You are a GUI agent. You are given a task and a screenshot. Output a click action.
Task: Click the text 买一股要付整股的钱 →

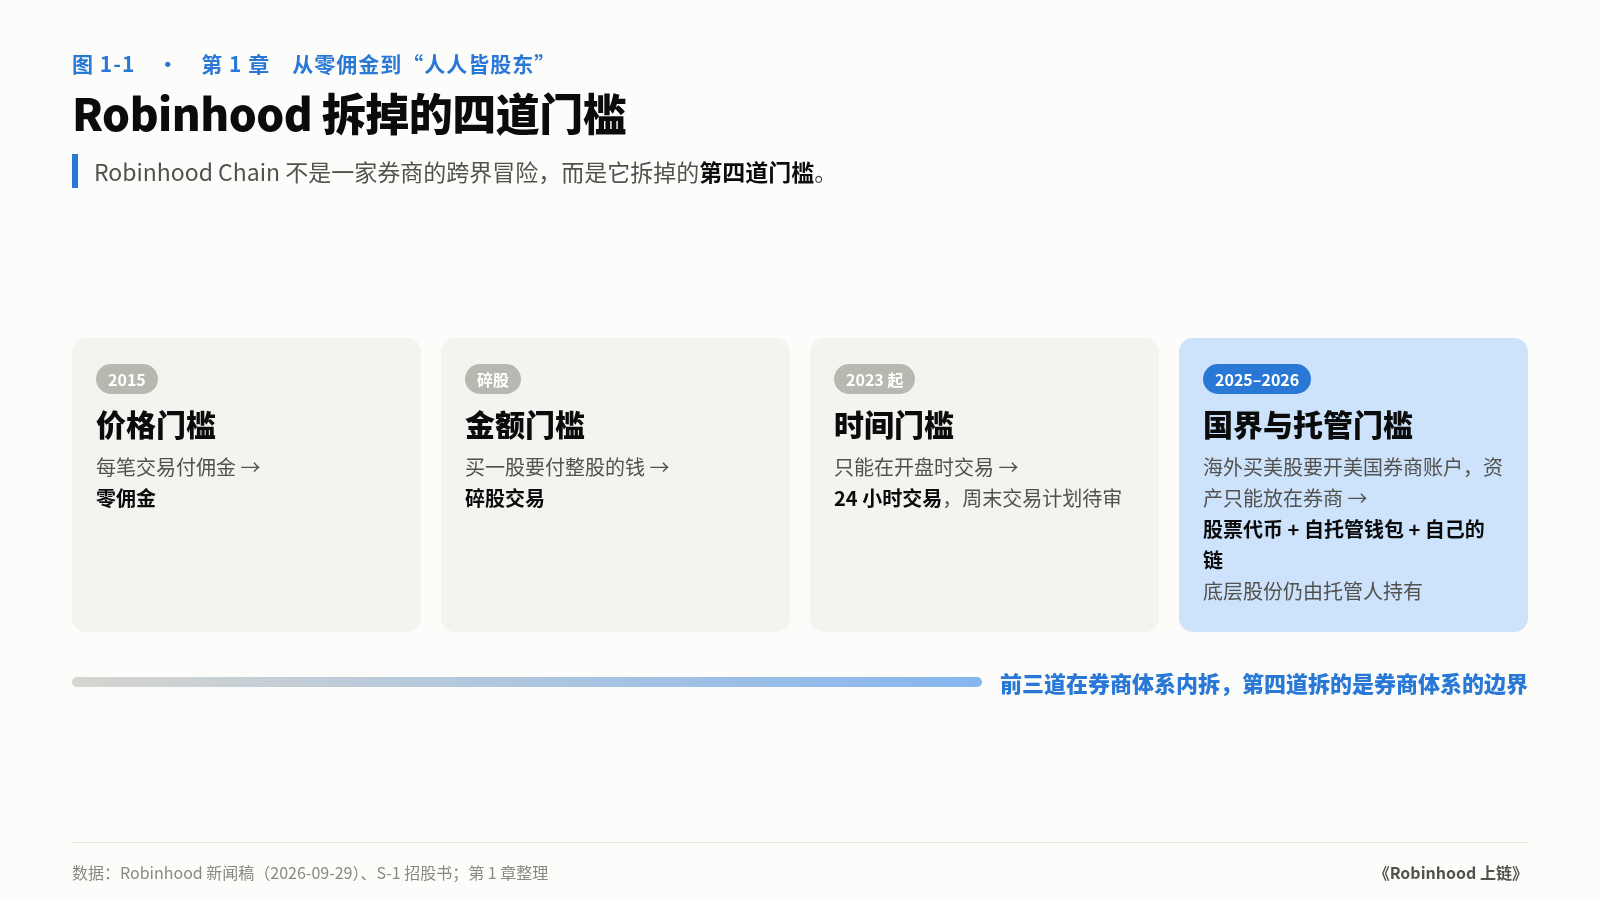567,467
